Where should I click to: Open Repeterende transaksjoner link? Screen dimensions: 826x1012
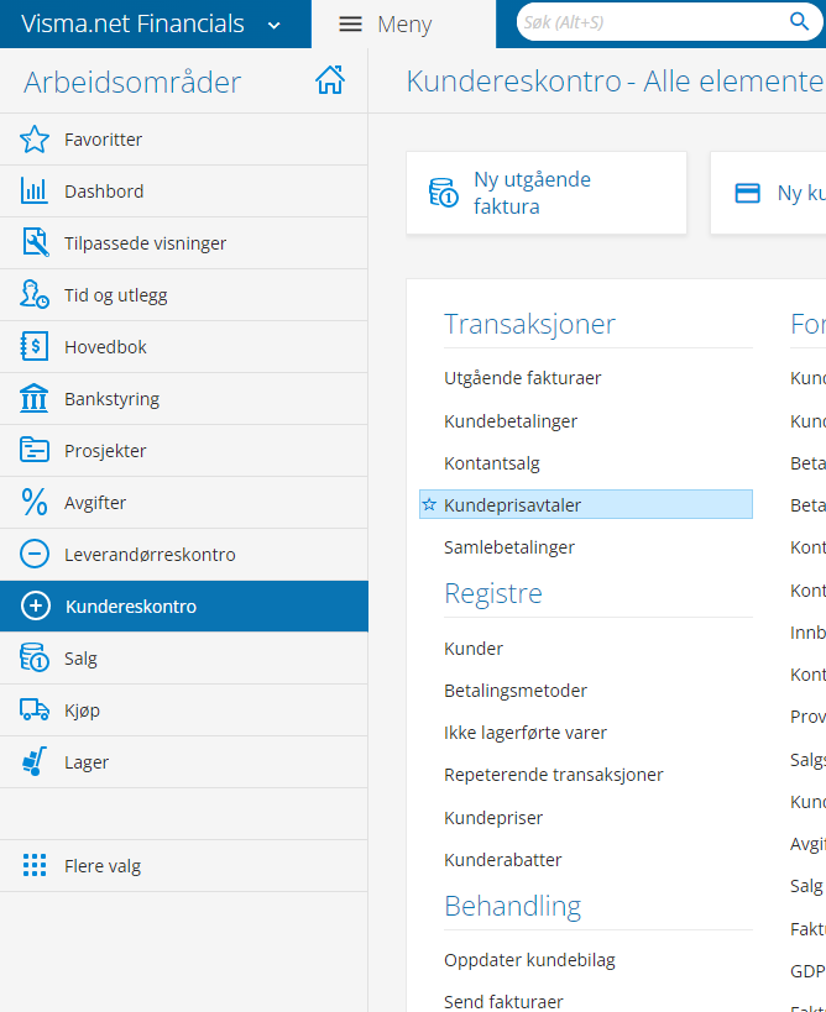pos(553,775)
